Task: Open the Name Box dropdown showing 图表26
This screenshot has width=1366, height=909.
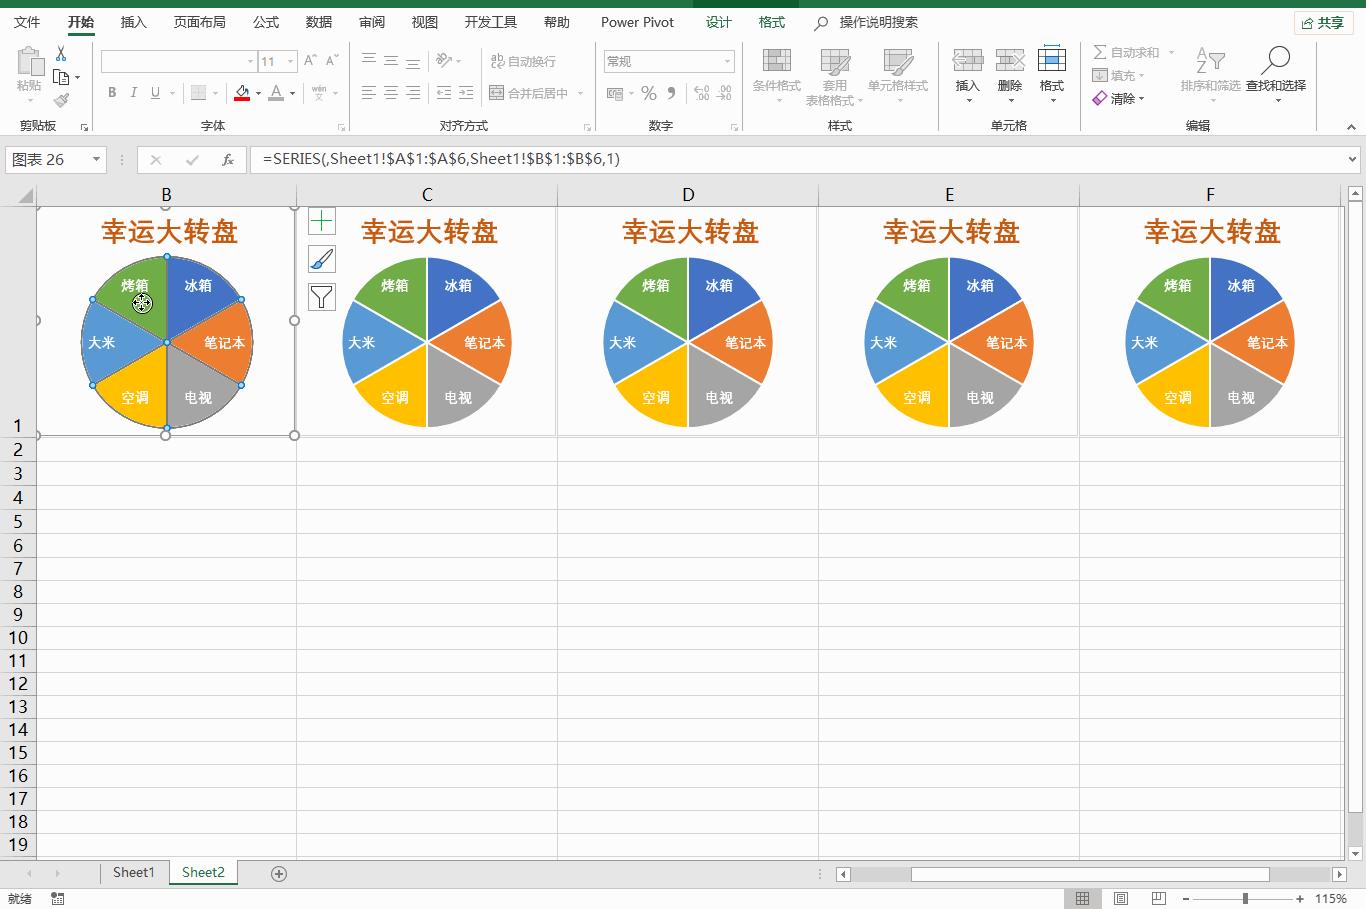Action: point(96,159)
